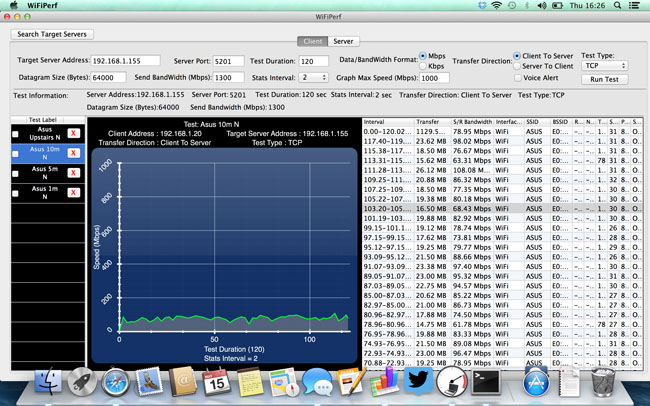This screenshot has width=650, height=406.
Task: Select Mbps bandwidth format radio
Action: 423,56
